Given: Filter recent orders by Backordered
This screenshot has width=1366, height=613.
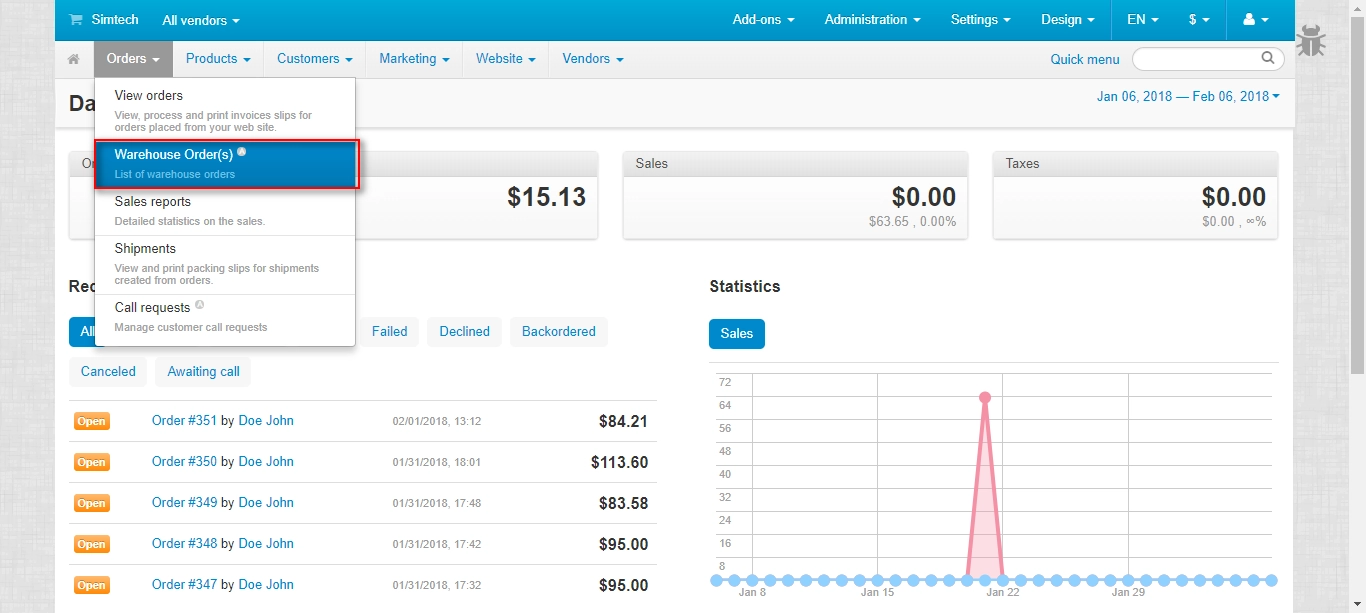Looking at the screenshot, I should 558,332.
